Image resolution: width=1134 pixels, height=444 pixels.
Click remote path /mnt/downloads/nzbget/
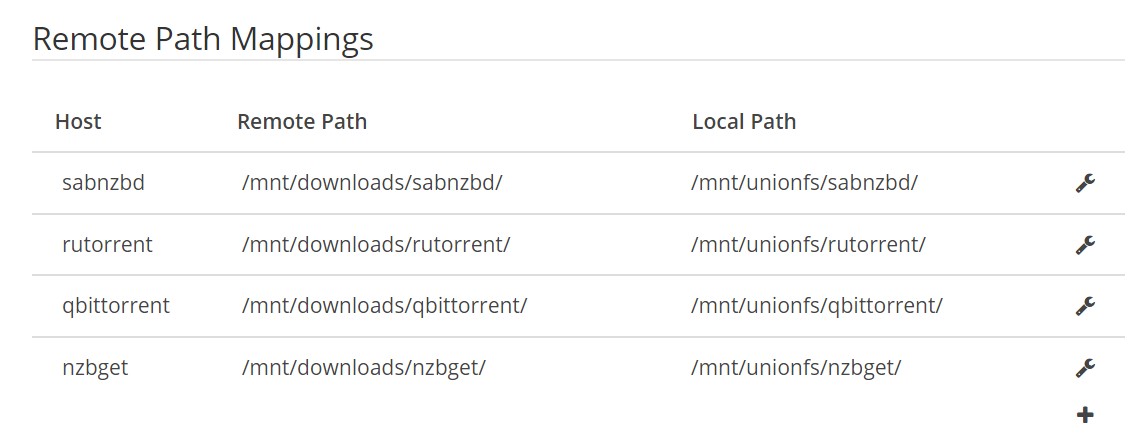364,368
